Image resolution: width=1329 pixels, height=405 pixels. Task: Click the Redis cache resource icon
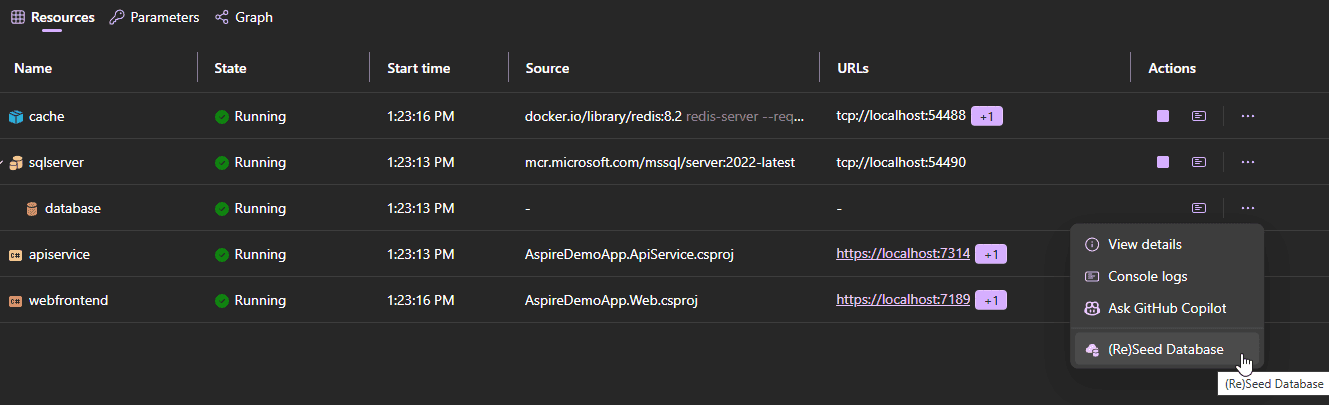(x=15, y=117)
